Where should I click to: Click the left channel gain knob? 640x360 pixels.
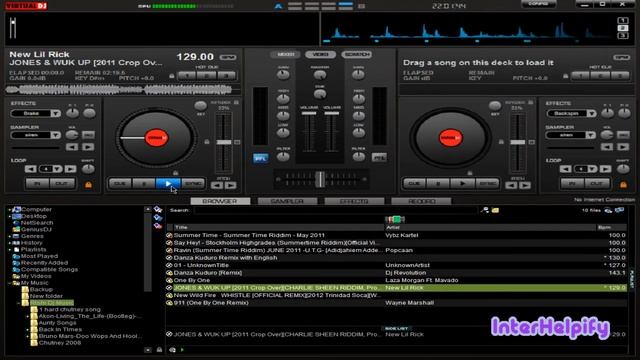pyautogui.click(x=283, y=75)
